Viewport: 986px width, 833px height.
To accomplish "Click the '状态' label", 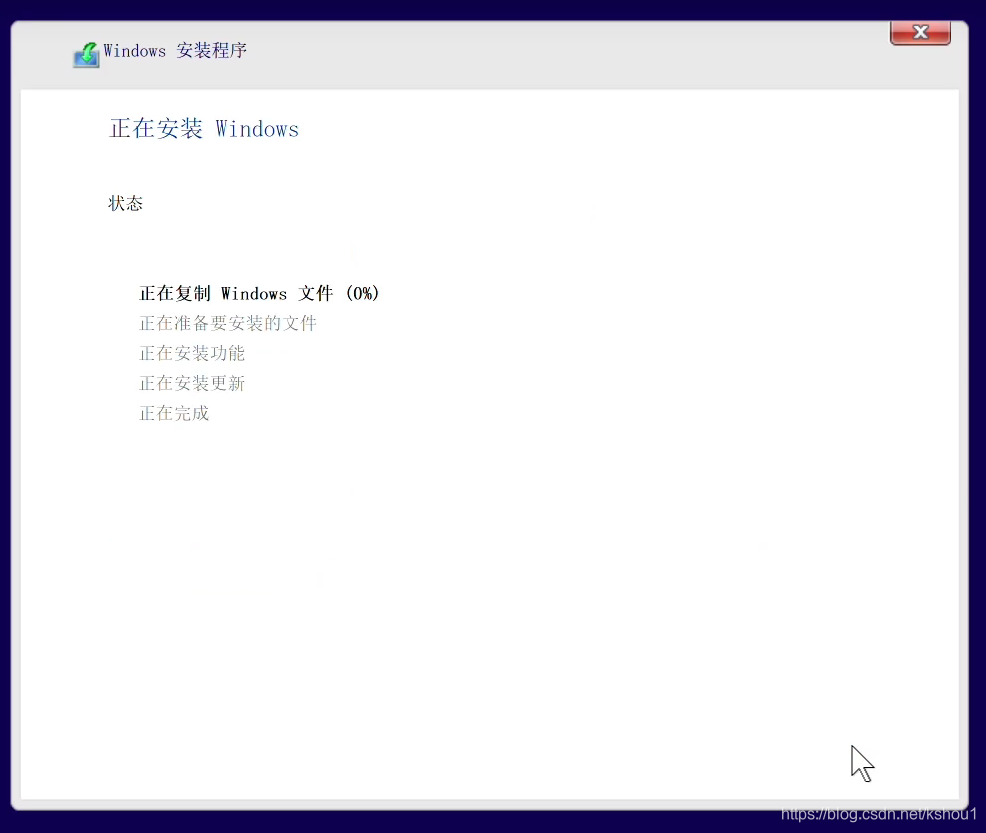I will (x=126, y=203).
